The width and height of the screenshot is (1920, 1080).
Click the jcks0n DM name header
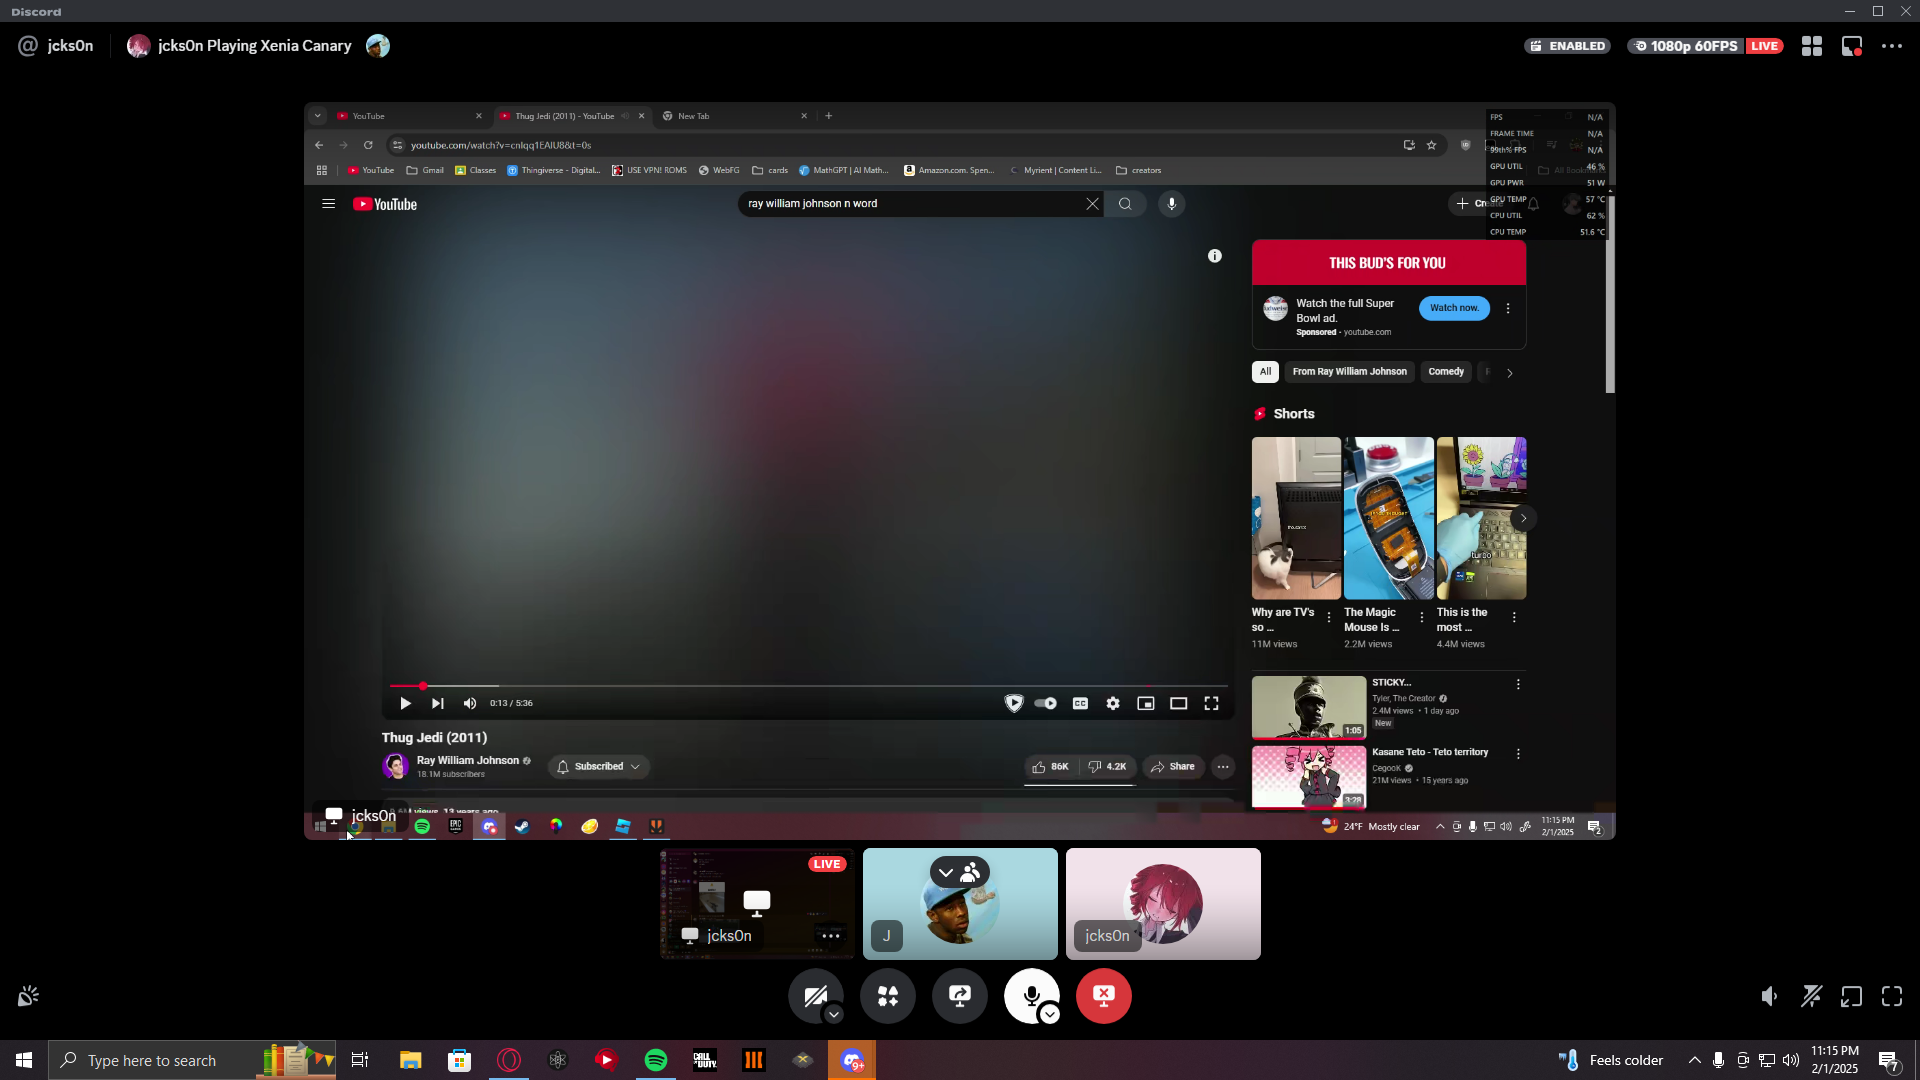(x=70, y=46)
